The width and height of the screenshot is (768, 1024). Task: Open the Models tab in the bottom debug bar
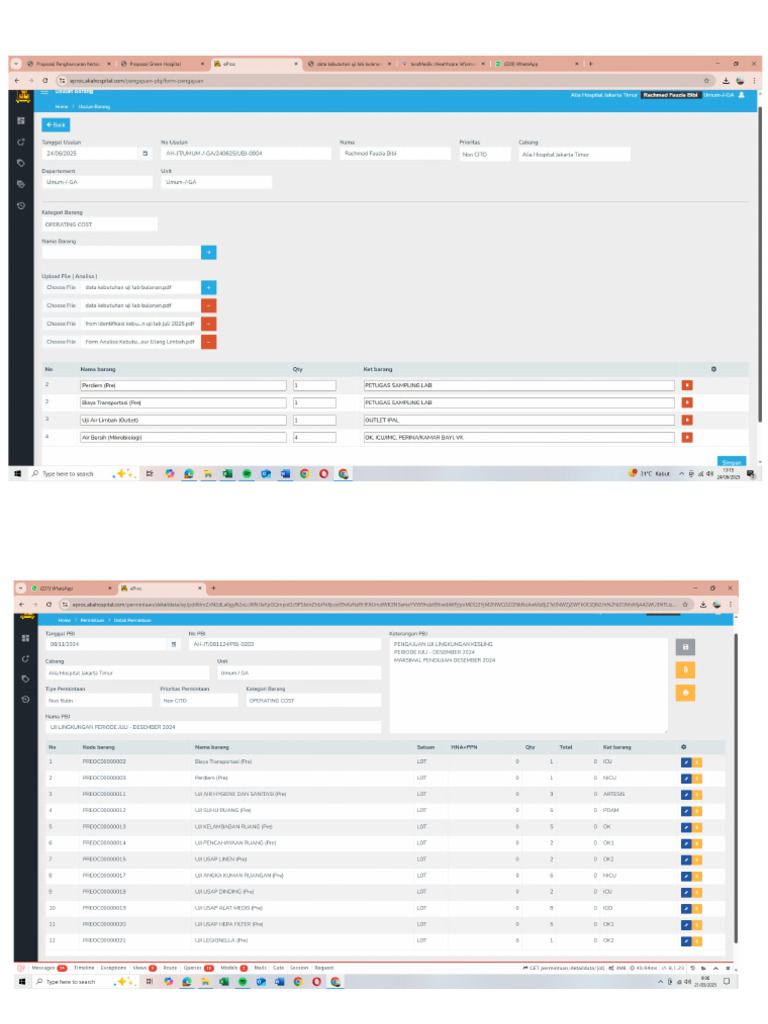tap(234, 968)
